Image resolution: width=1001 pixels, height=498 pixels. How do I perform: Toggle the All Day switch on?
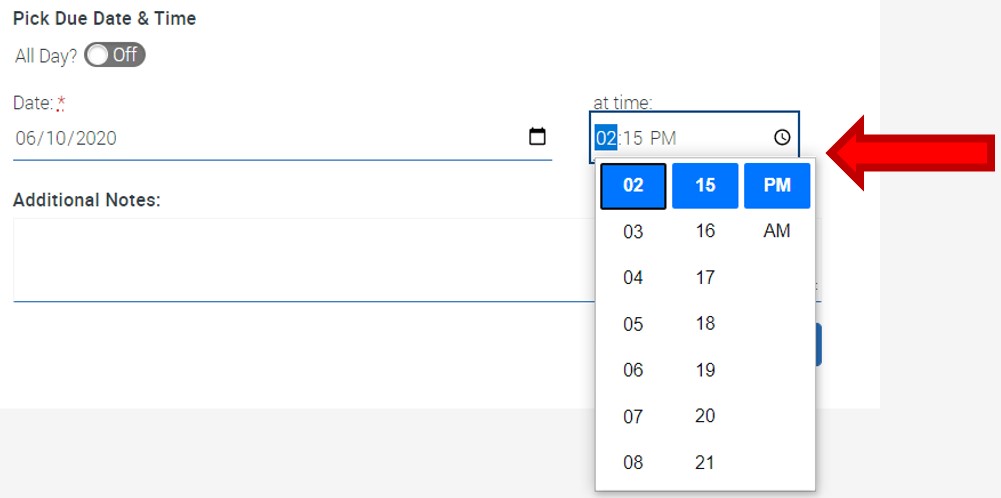point(115,55)
